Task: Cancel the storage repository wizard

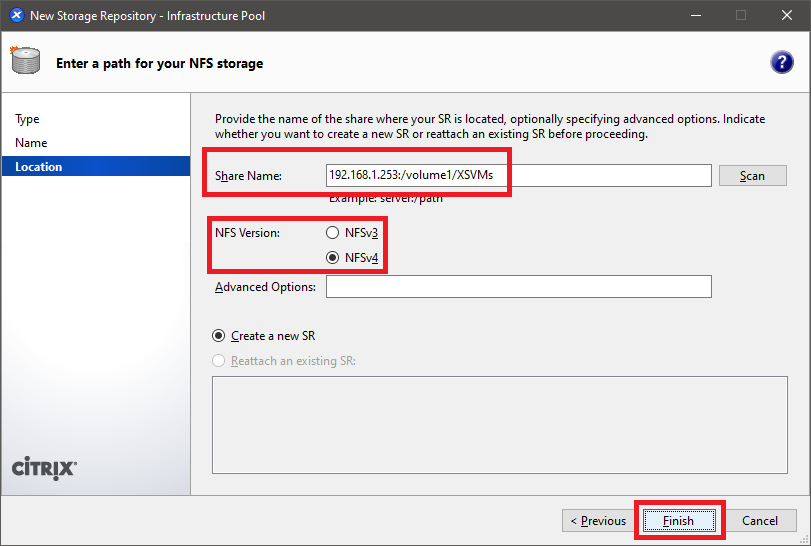Action: coord(760,520)
